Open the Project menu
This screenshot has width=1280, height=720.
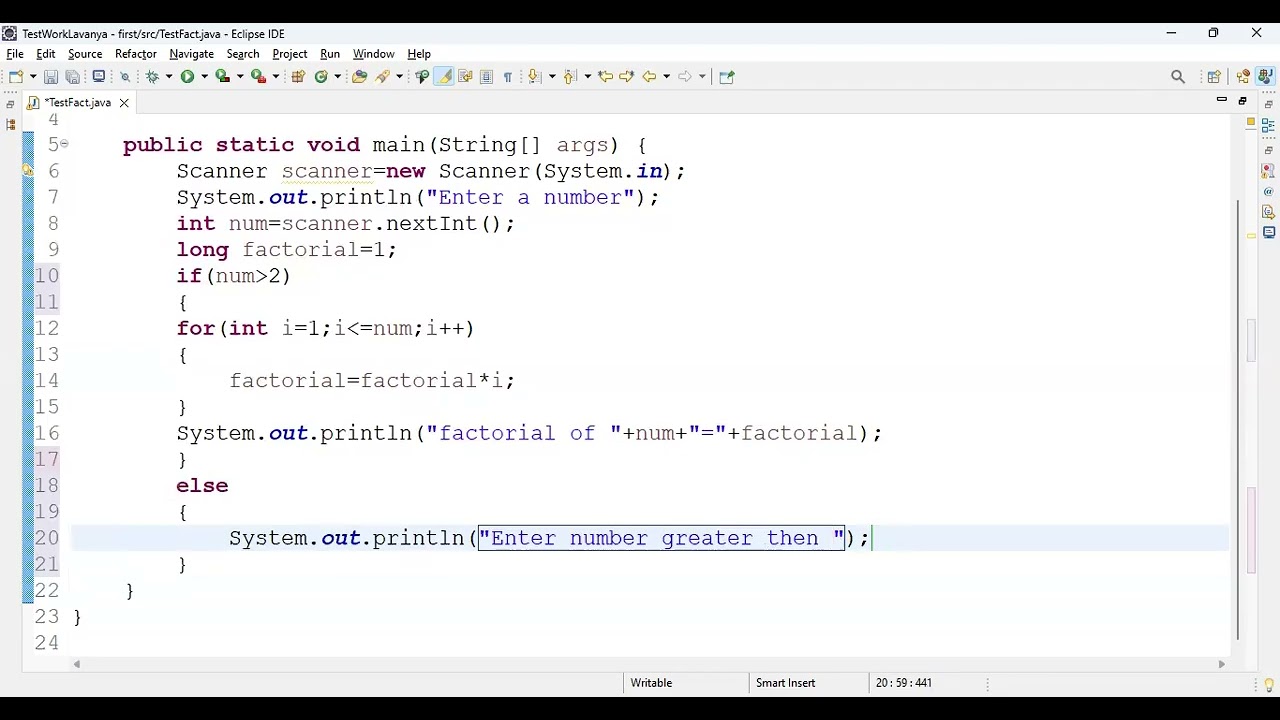[x=290, y=54]
